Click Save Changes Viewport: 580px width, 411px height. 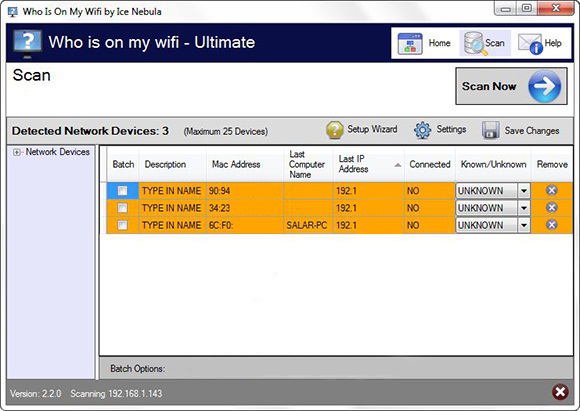click(x=521, y=130)
